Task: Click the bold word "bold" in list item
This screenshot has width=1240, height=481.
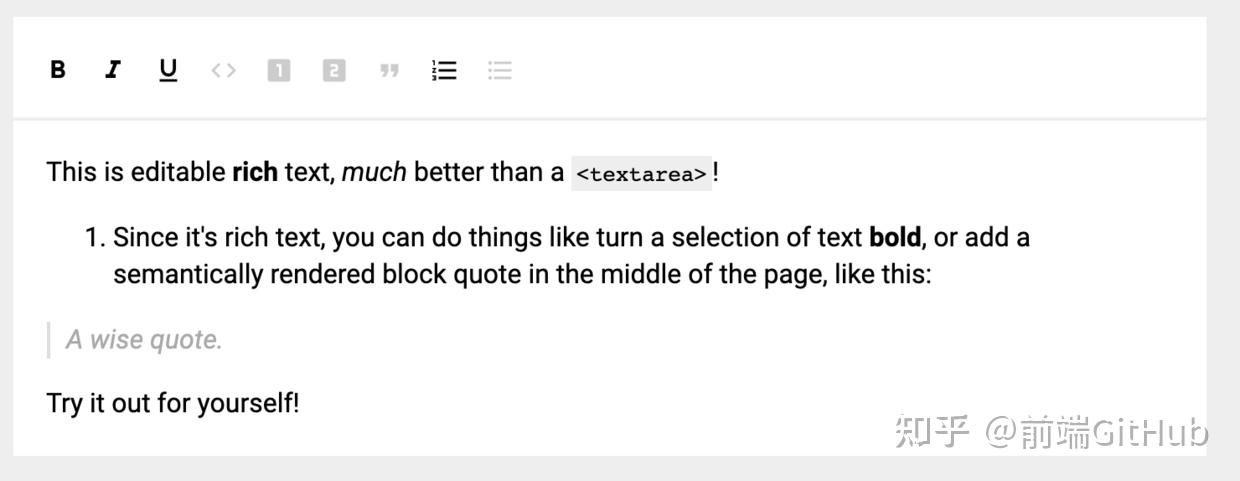Action: (895, 238)
